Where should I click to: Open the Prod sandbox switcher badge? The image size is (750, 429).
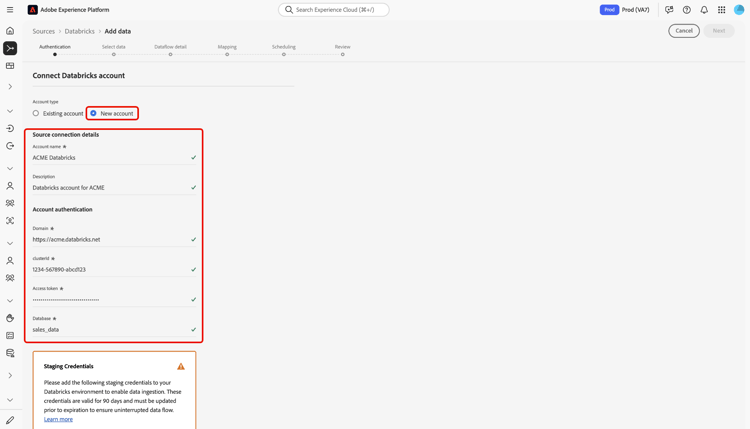(x=609, y=10)
